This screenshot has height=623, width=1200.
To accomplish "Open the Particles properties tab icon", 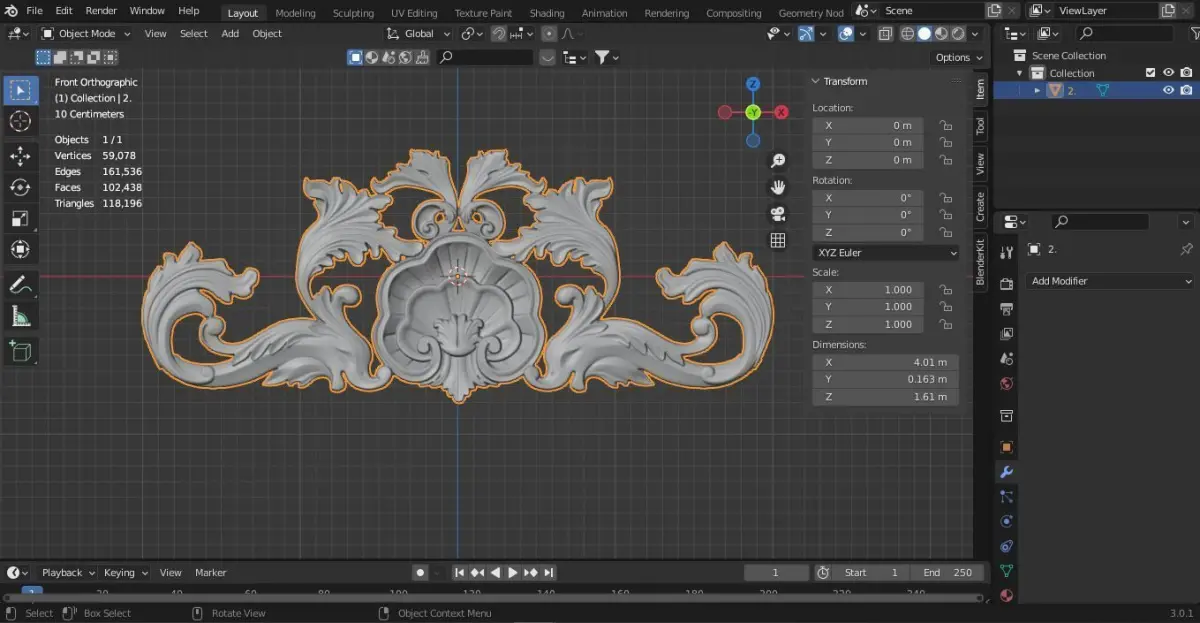I will [1006, 497].
